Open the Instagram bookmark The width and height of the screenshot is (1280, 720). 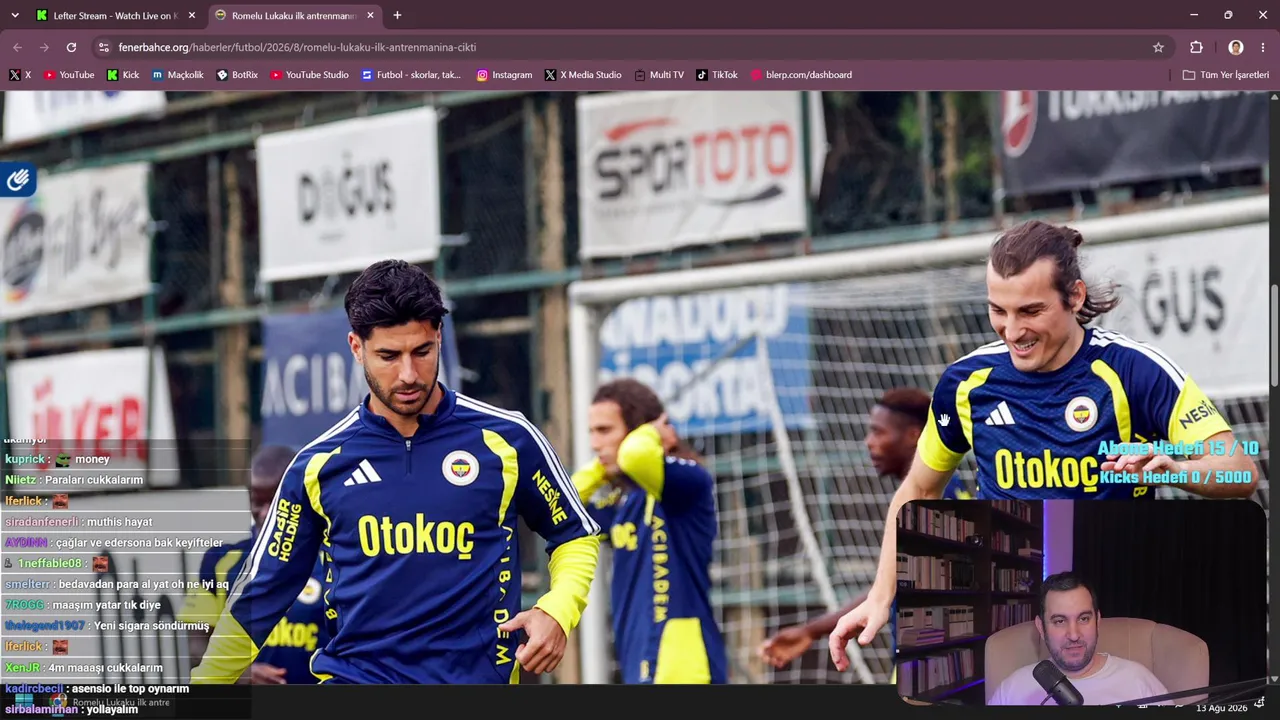[504, 75]
